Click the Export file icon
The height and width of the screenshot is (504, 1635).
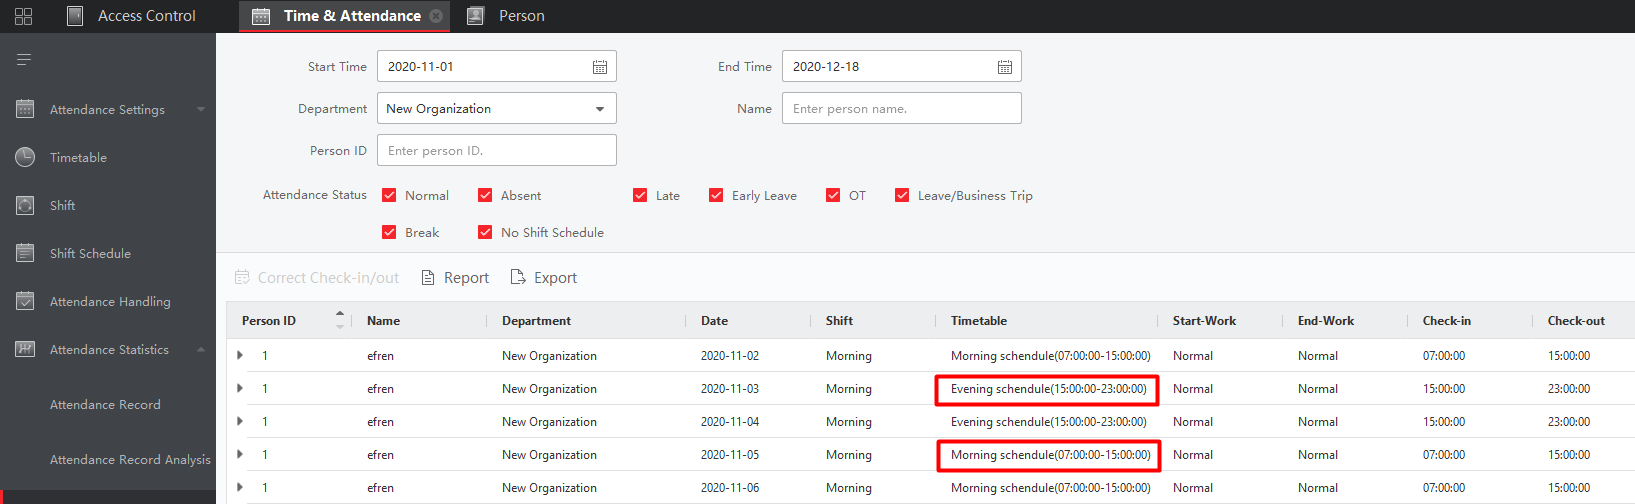(518, 277)
